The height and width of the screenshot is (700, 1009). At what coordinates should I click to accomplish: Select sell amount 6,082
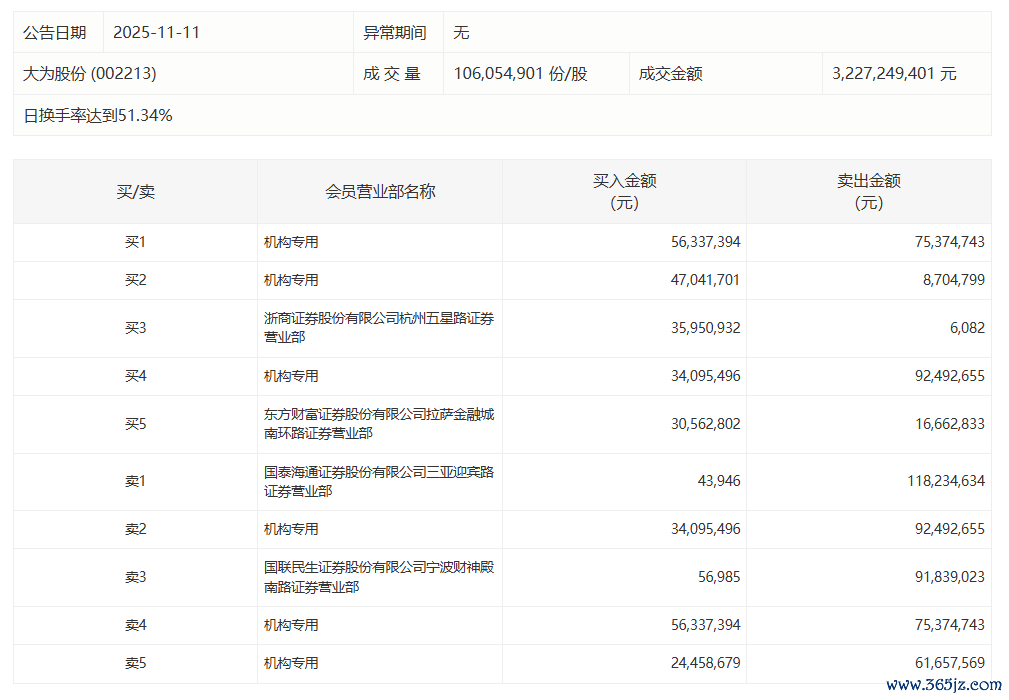968,328
